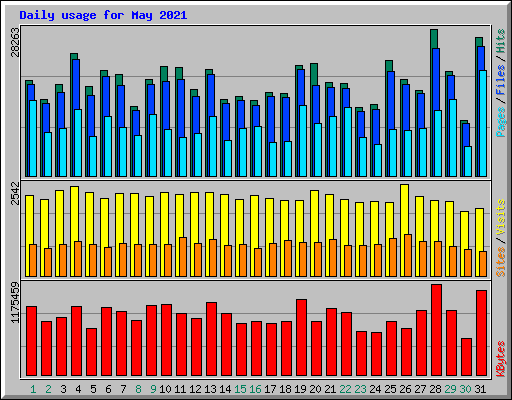Click day 11 on the x-axis
The image size is (512, 400).
180,389
